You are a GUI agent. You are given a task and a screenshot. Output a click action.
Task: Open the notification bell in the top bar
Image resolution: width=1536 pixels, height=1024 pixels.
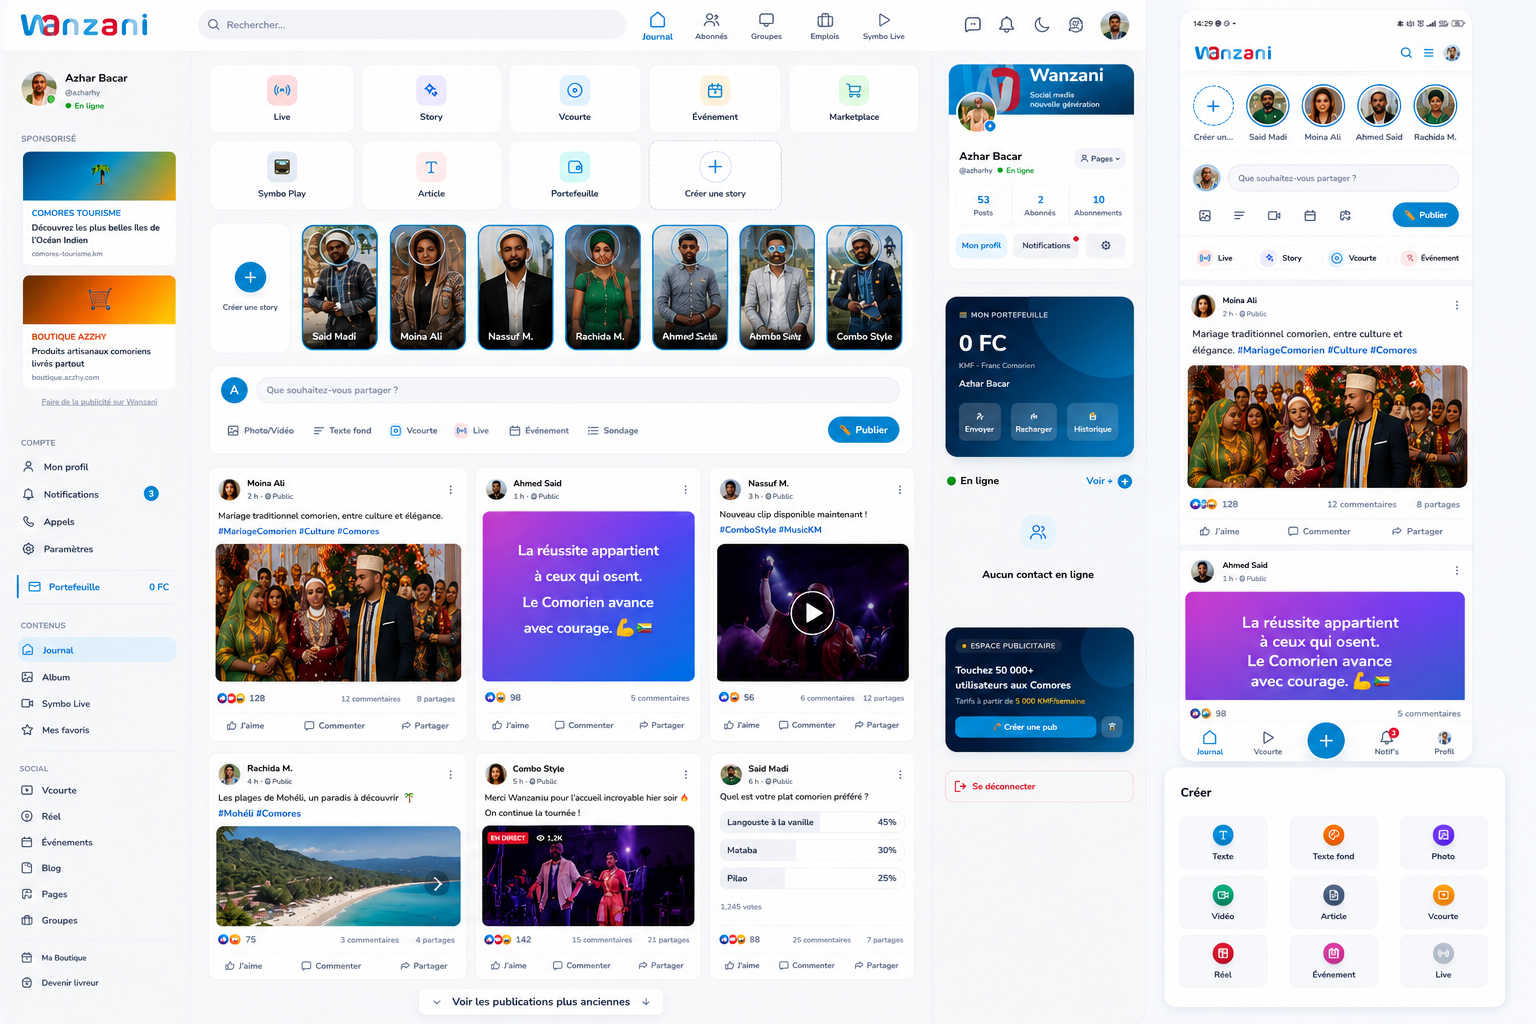[x=1007, y=25]
